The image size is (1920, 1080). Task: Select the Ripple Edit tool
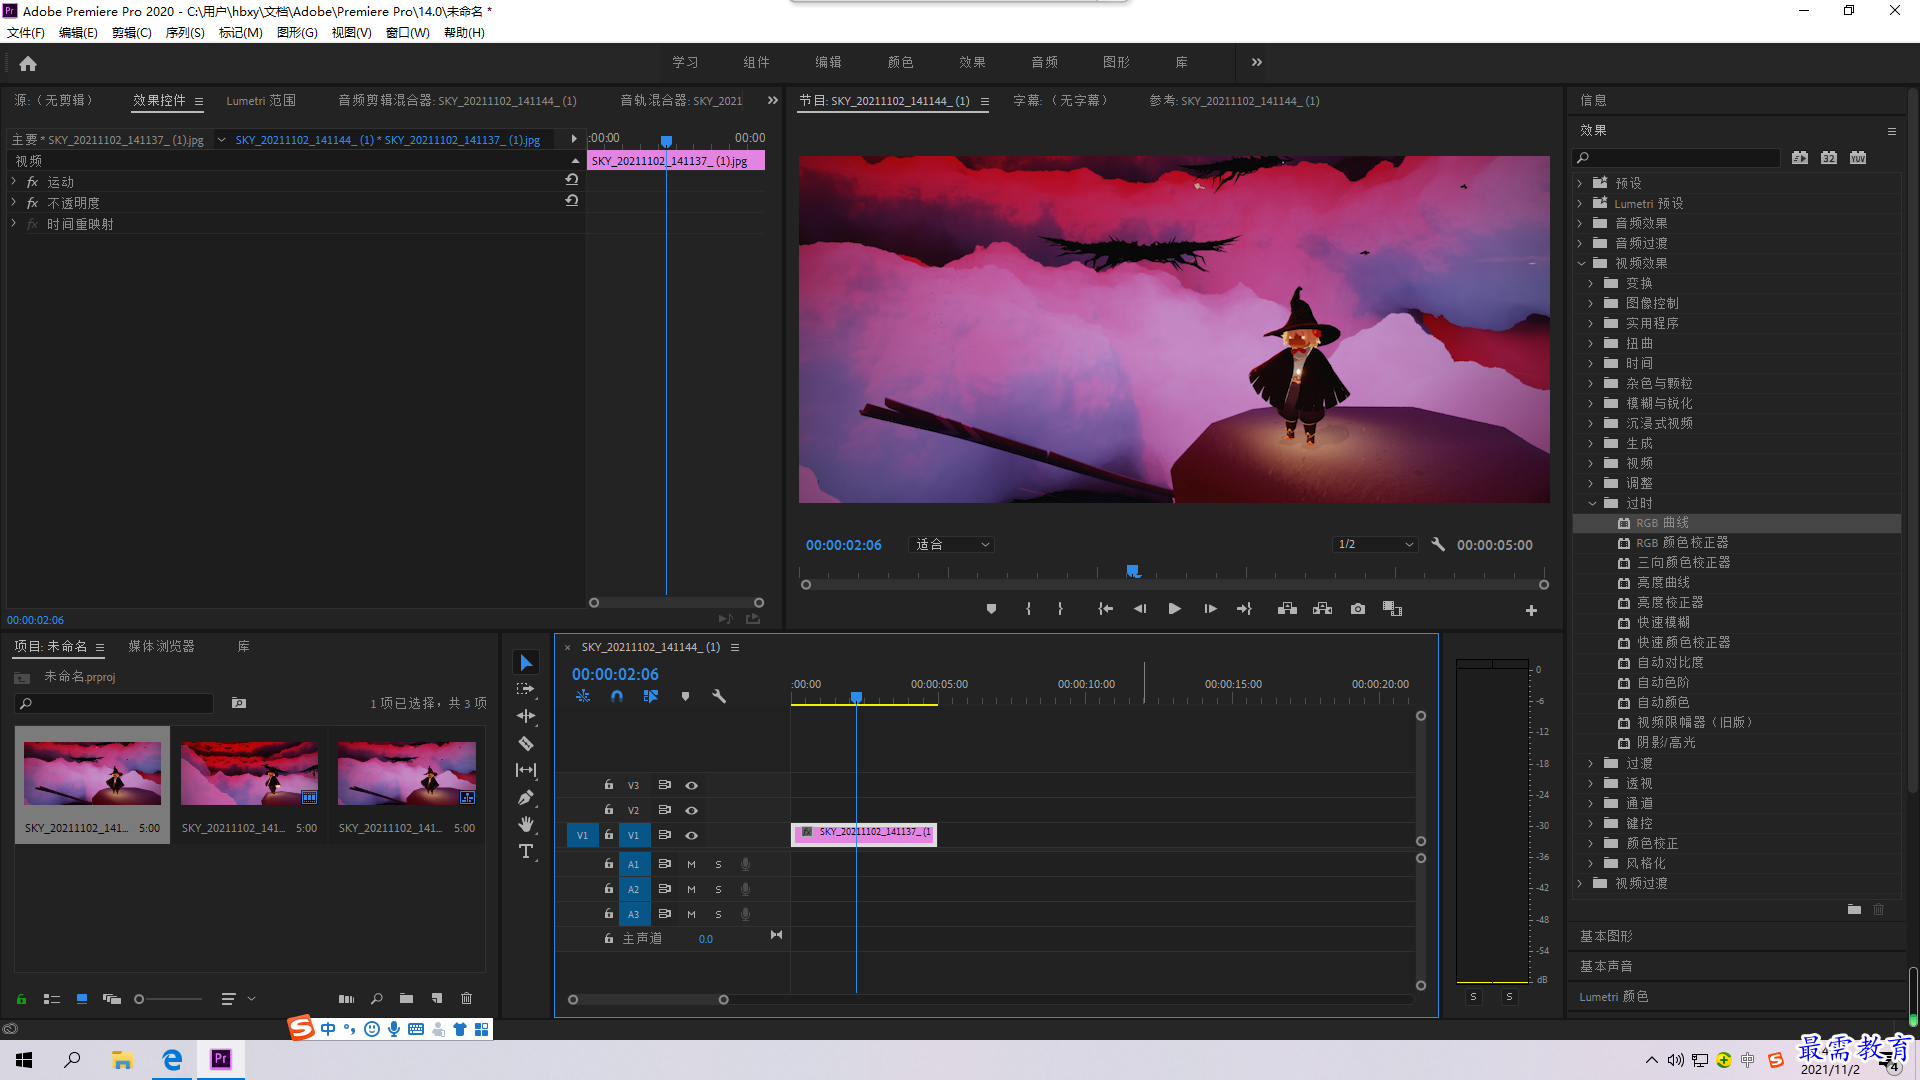(526, 716)
